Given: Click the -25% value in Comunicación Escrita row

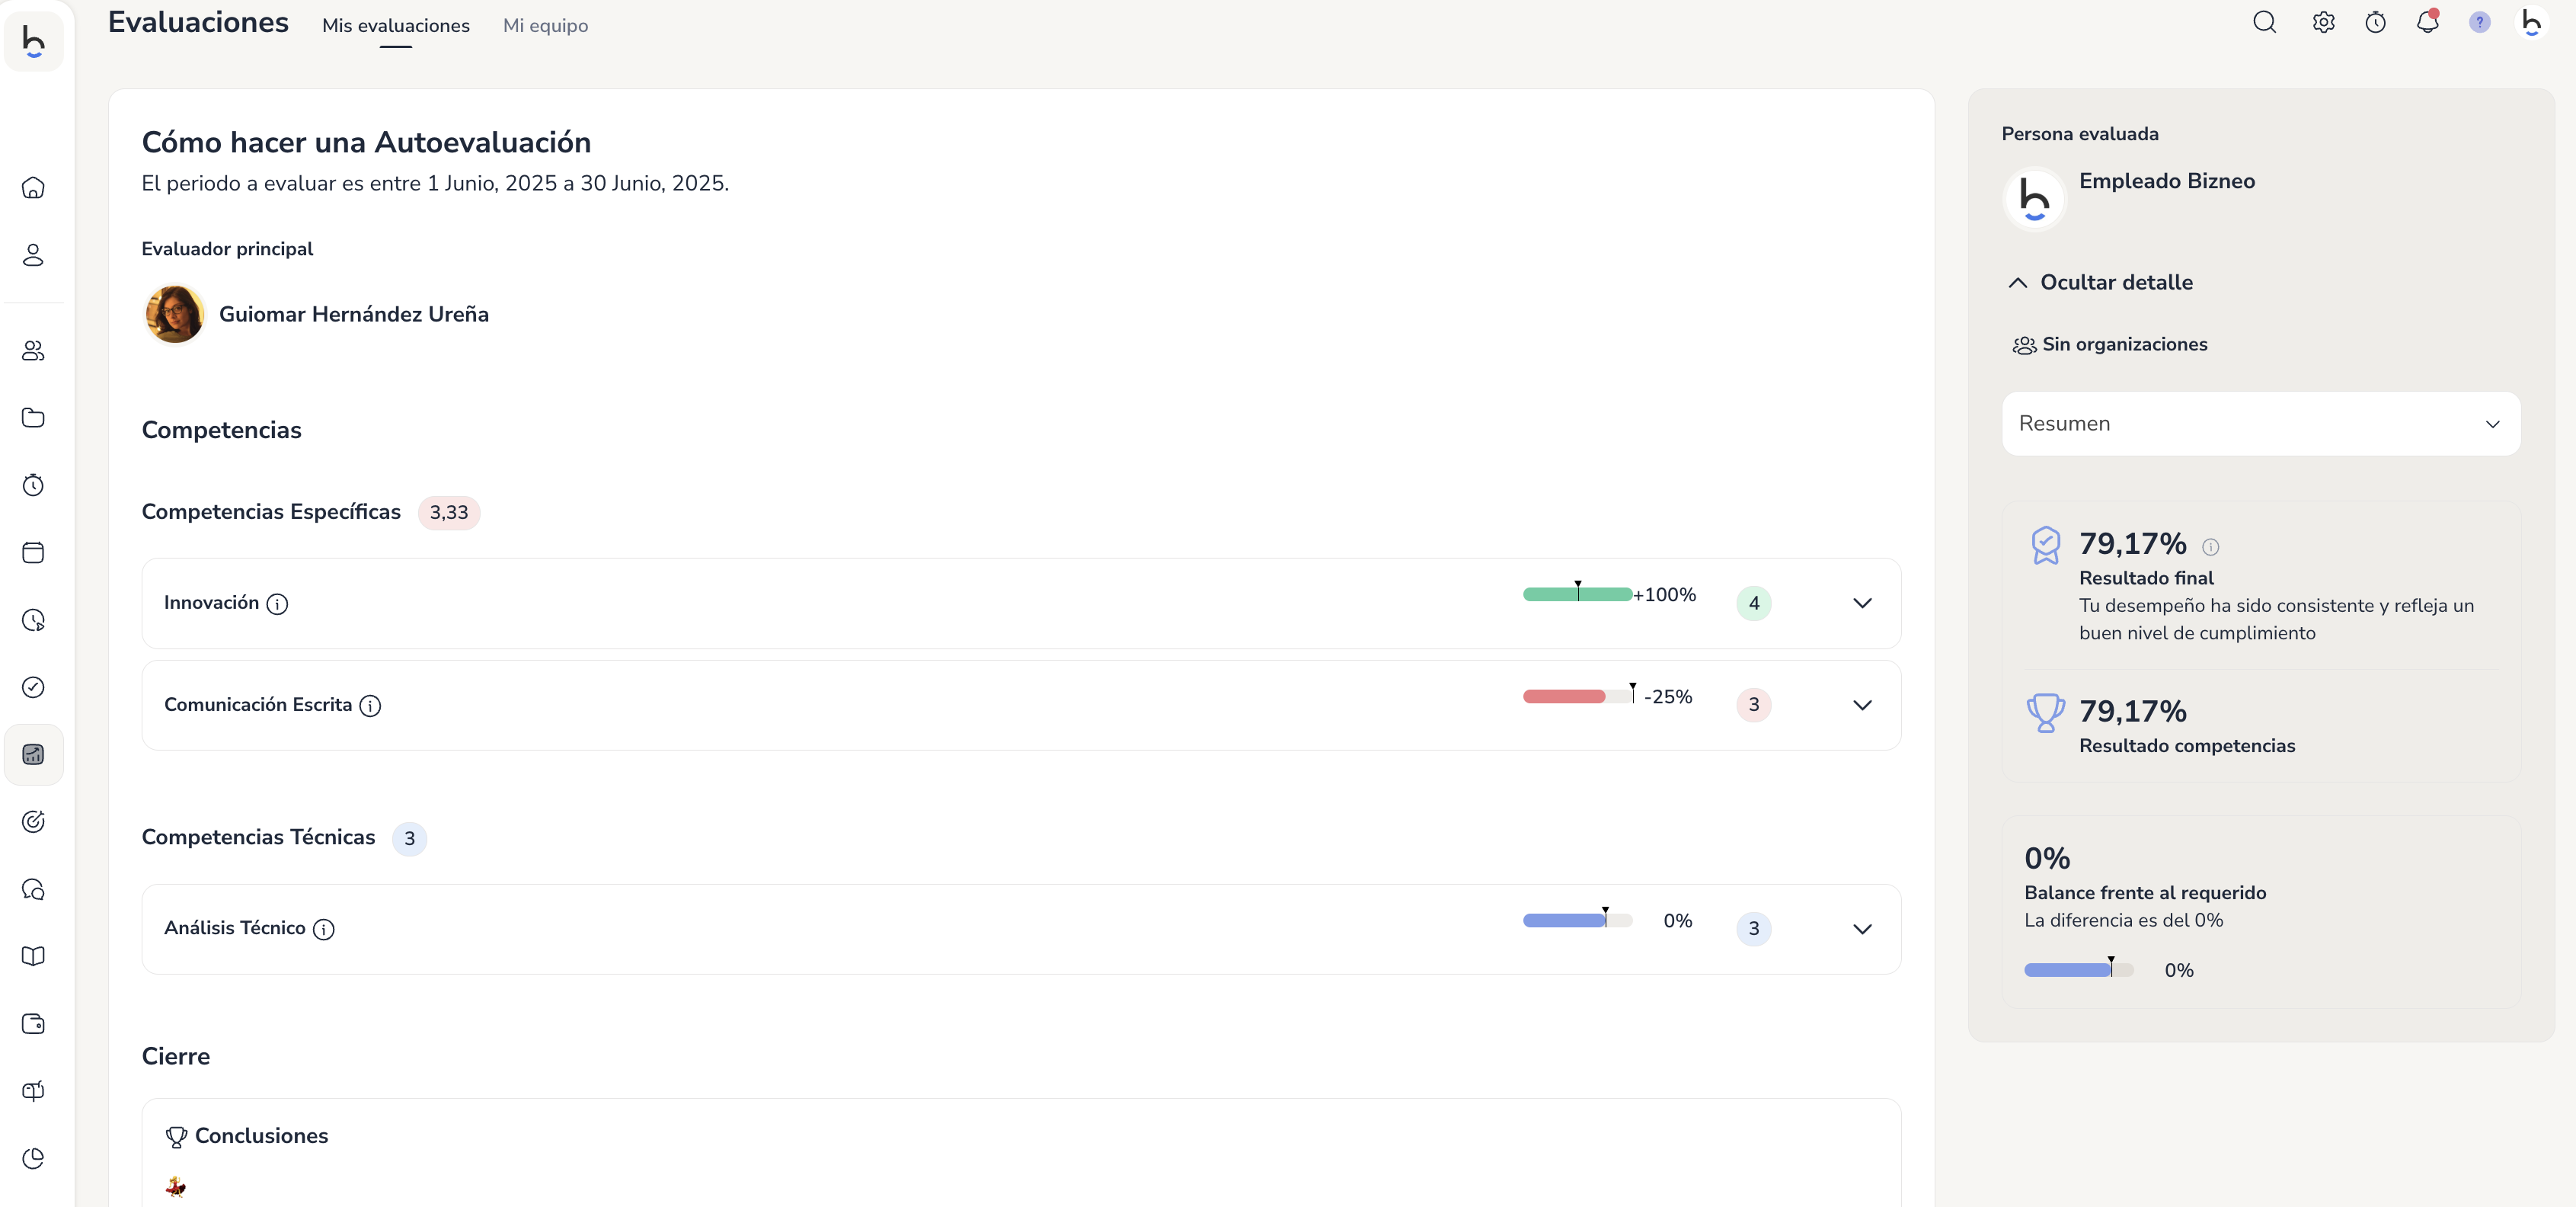Looking at the screenshot, I should click(x=1668, y=696).
